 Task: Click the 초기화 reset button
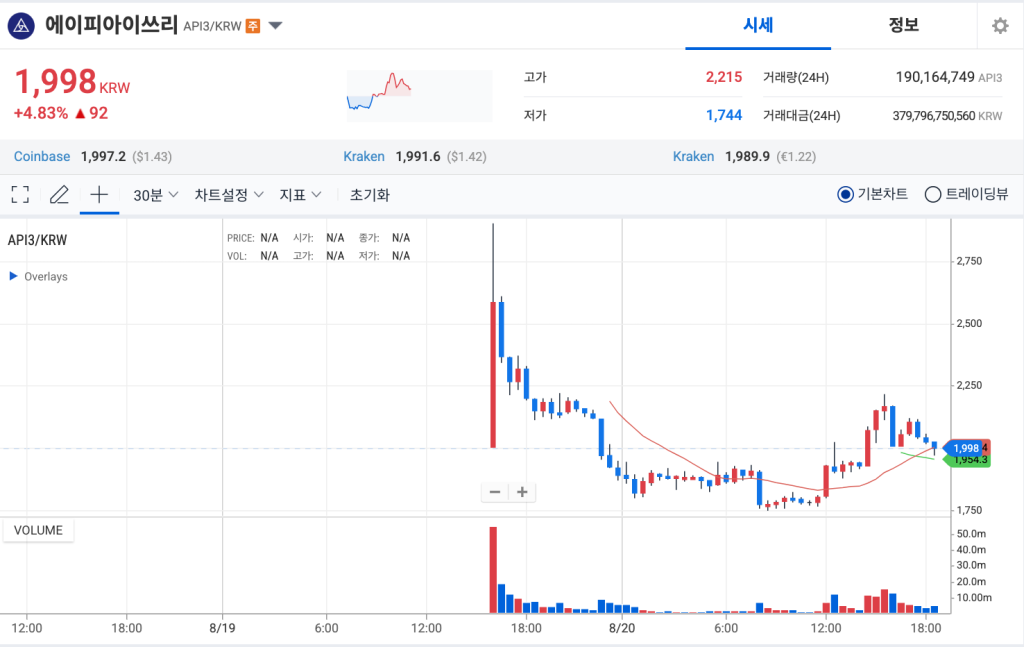coord(369,193)
